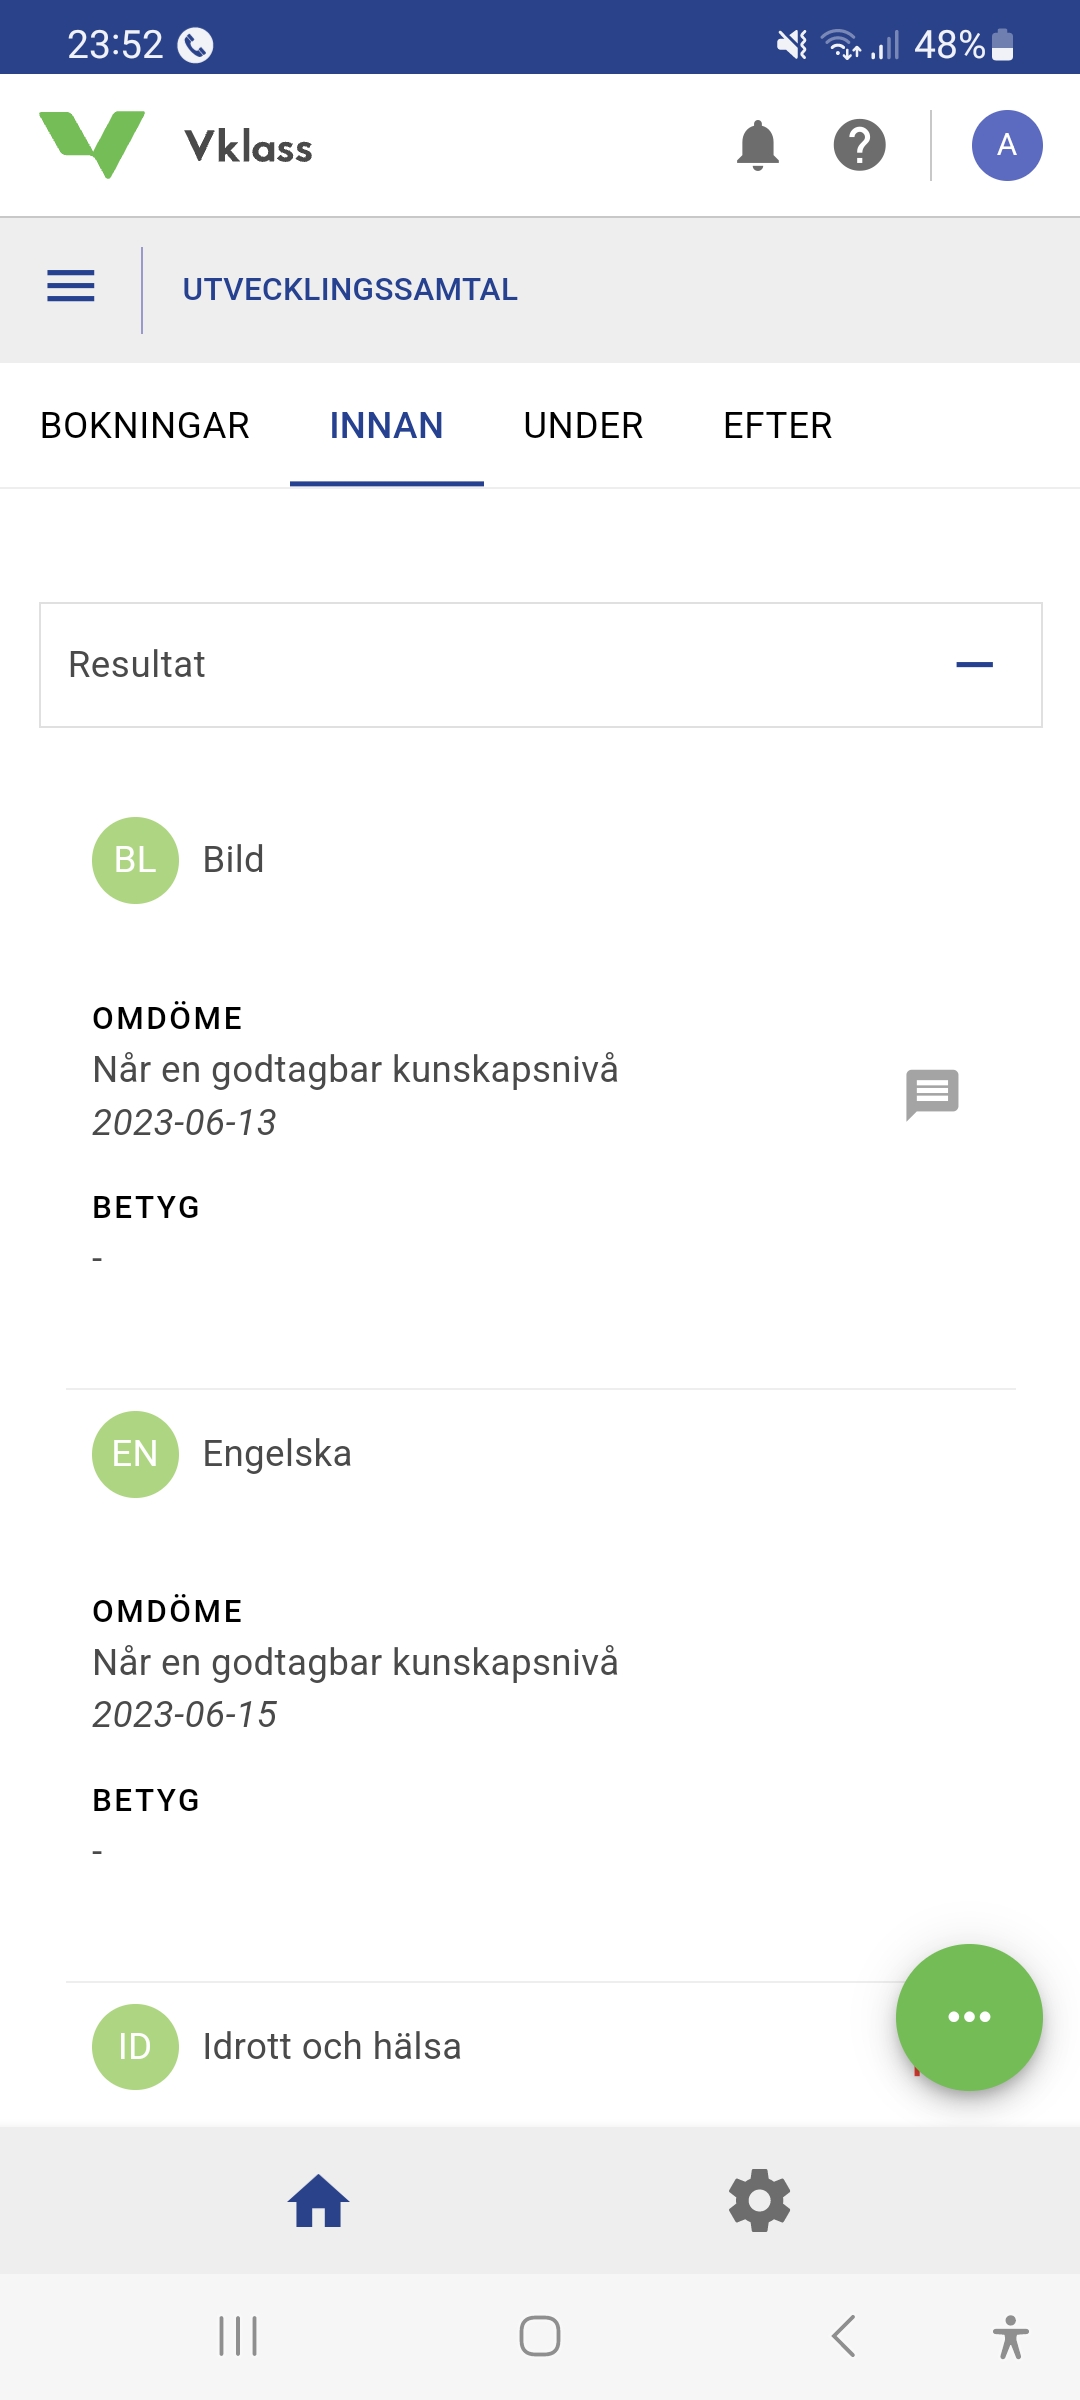Screen dimensions: 1080x2400
Task: Open the Efter tab
Action: pos(777,426)
